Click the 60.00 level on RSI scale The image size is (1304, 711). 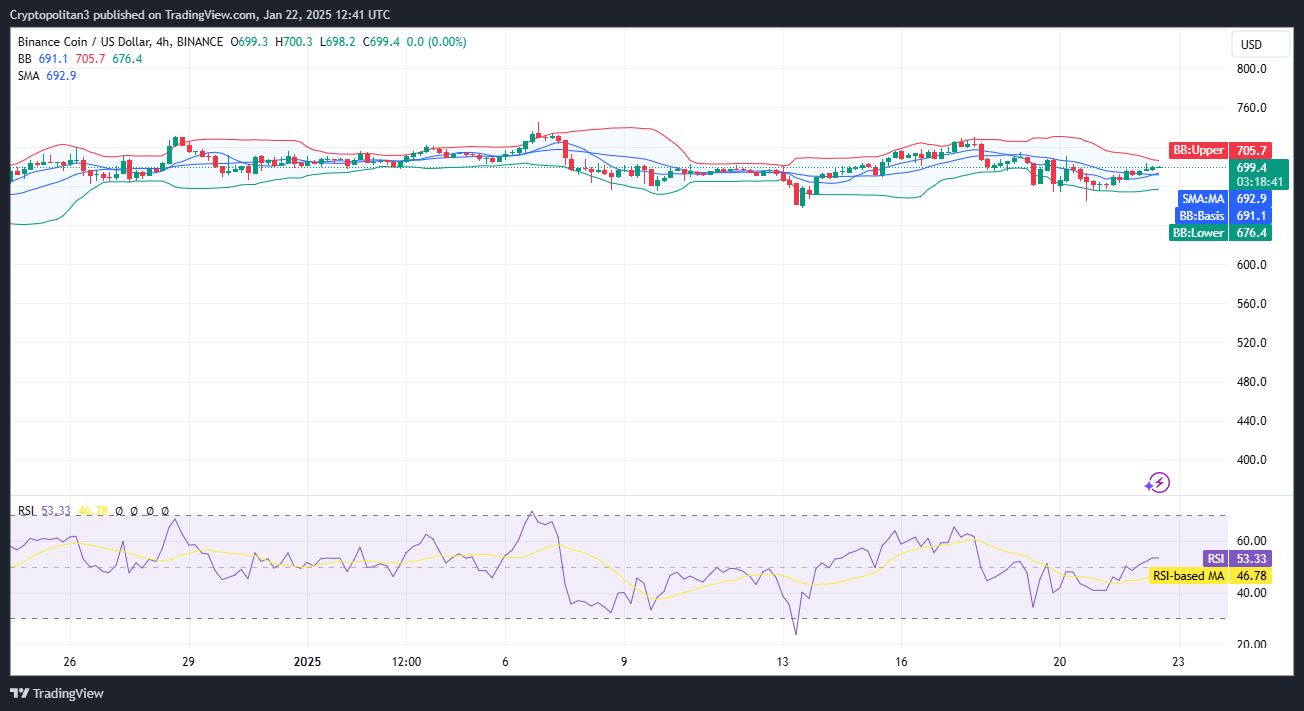tap(1251, 541)
